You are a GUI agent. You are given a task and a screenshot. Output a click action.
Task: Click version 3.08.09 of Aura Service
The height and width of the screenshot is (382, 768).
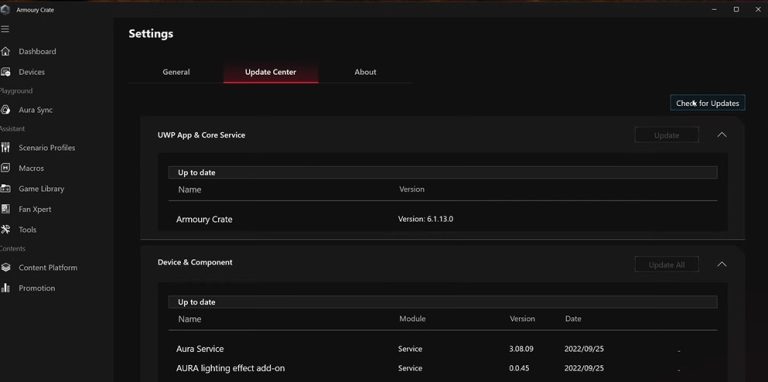coord(521,349)
